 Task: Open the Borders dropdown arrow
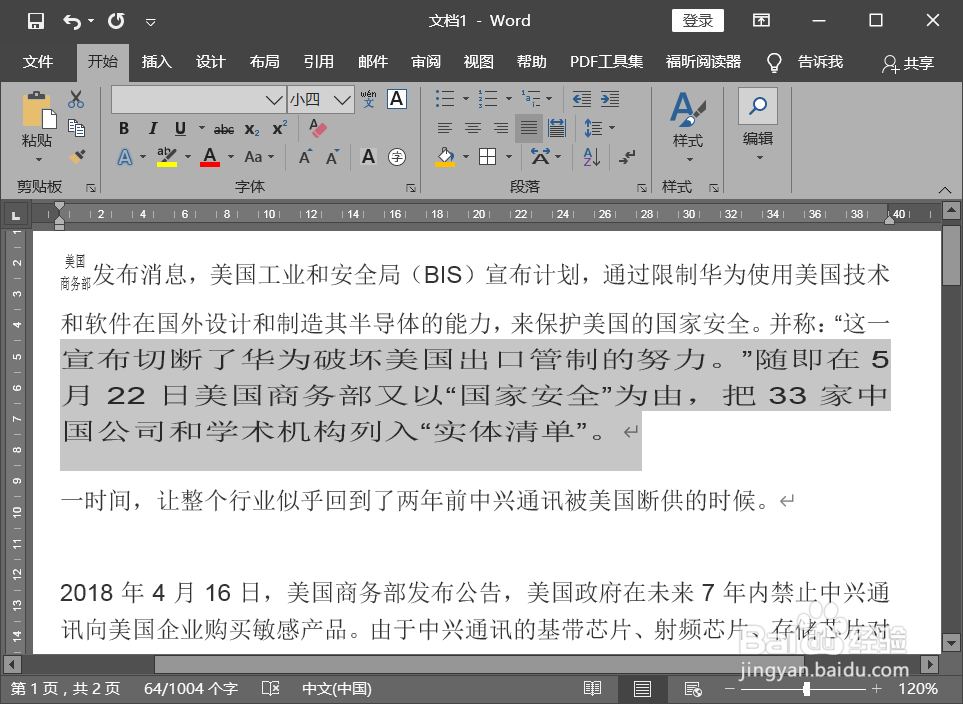point(509,157)
